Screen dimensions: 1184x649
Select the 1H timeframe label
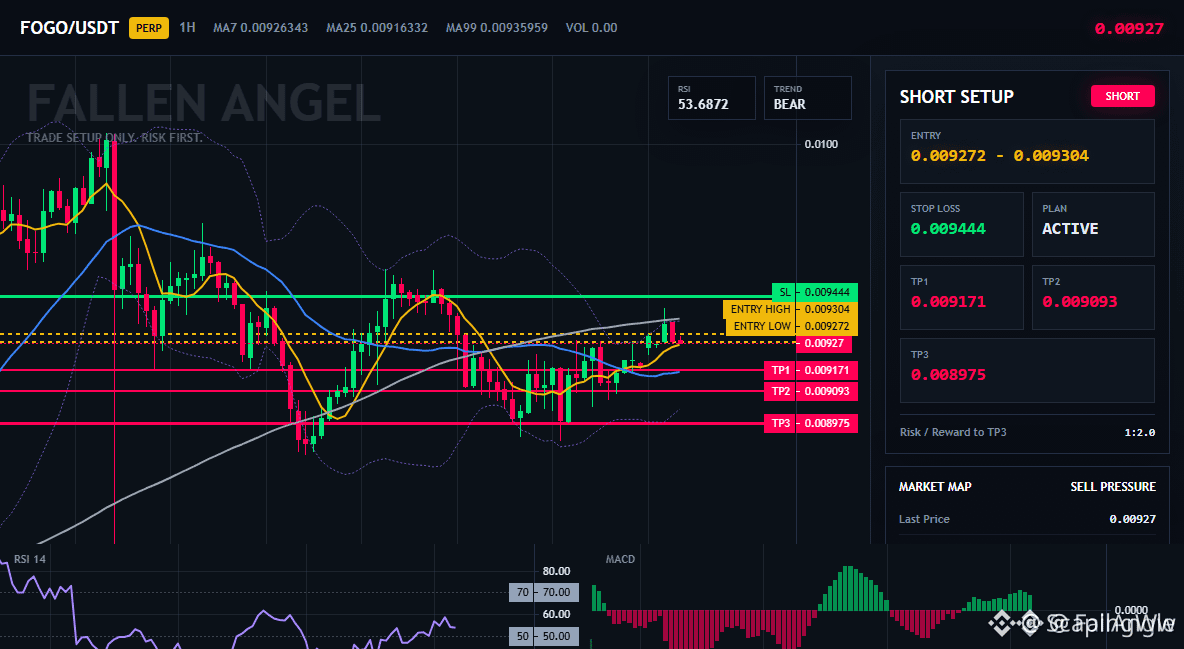point(187,27)
